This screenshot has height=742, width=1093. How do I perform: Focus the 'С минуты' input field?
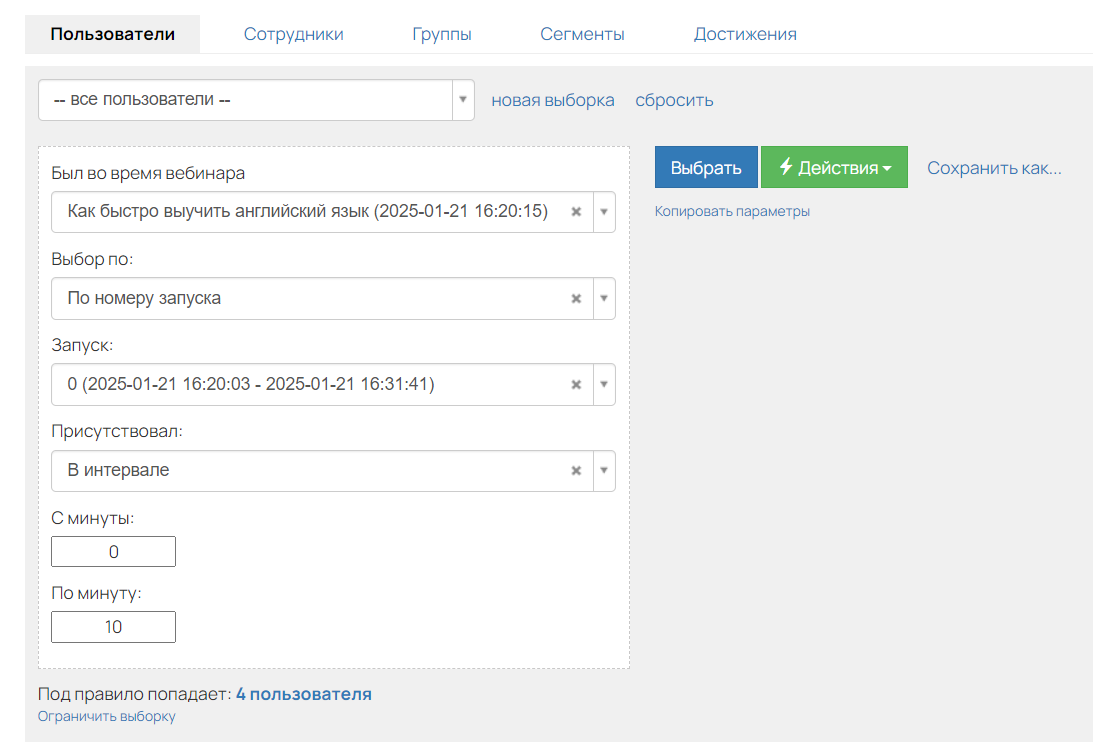coord(114,552)
